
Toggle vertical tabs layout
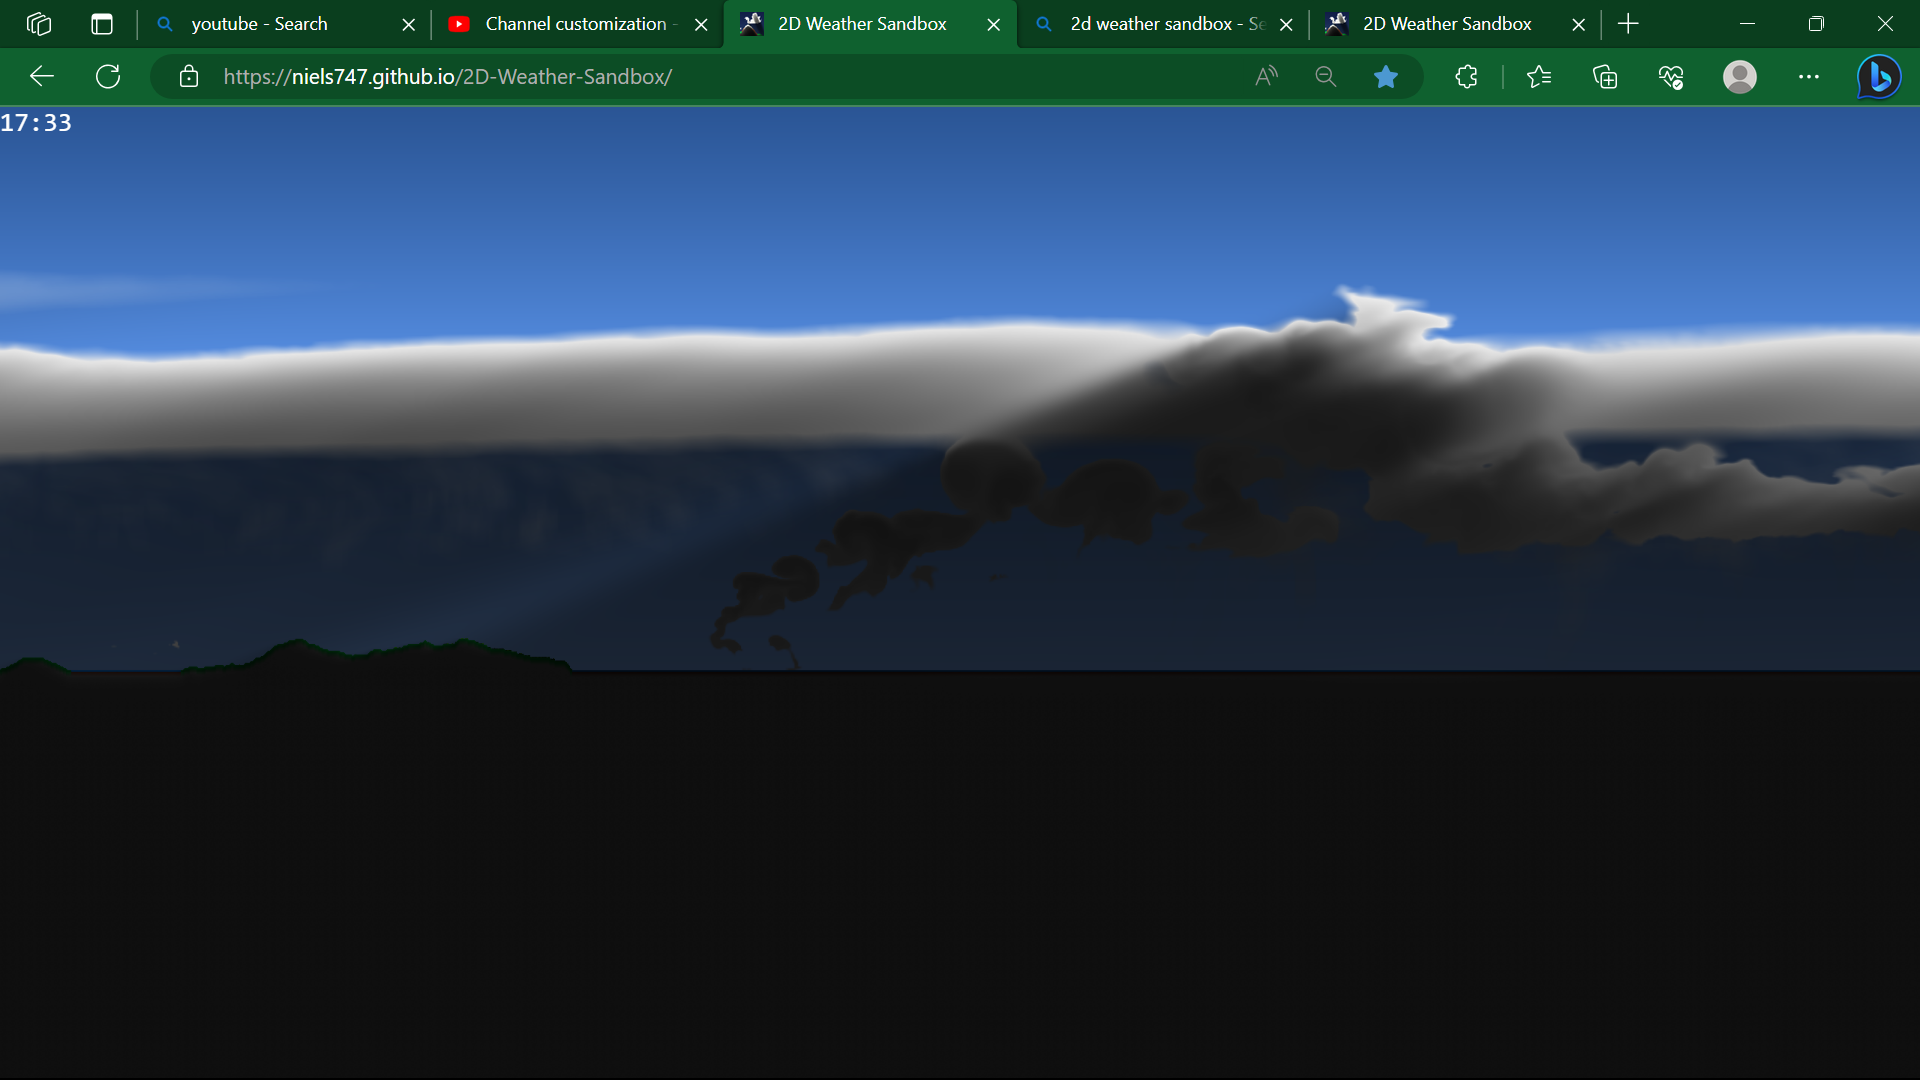[x=102, y=24]
